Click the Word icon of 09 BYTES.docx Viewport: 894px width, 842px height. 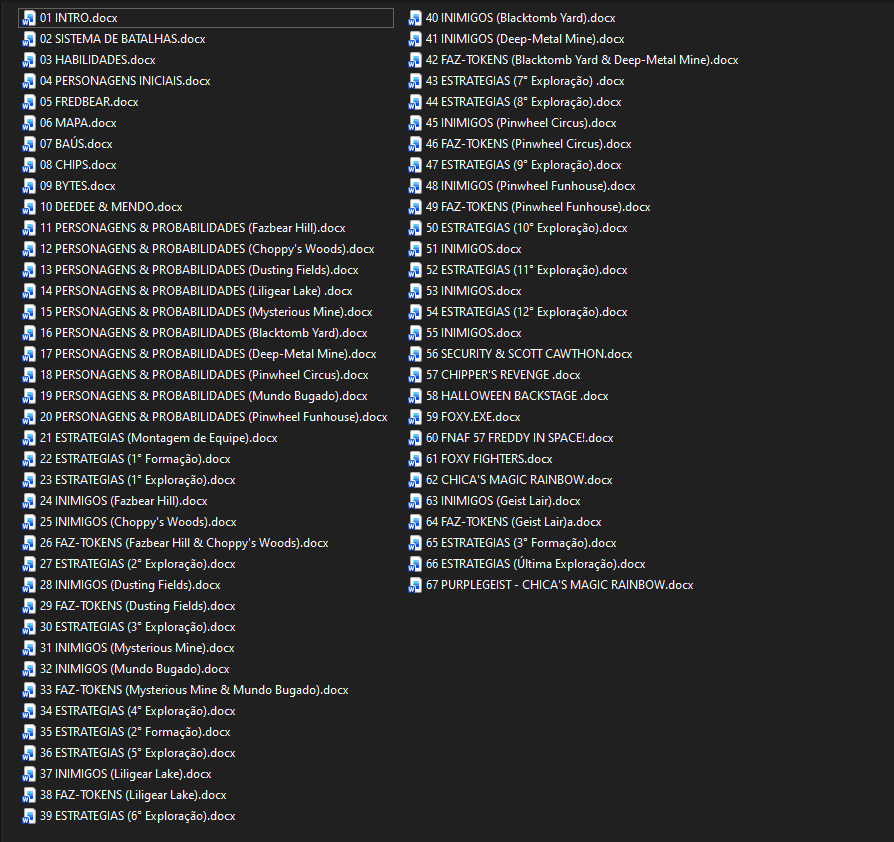(29, 186)
